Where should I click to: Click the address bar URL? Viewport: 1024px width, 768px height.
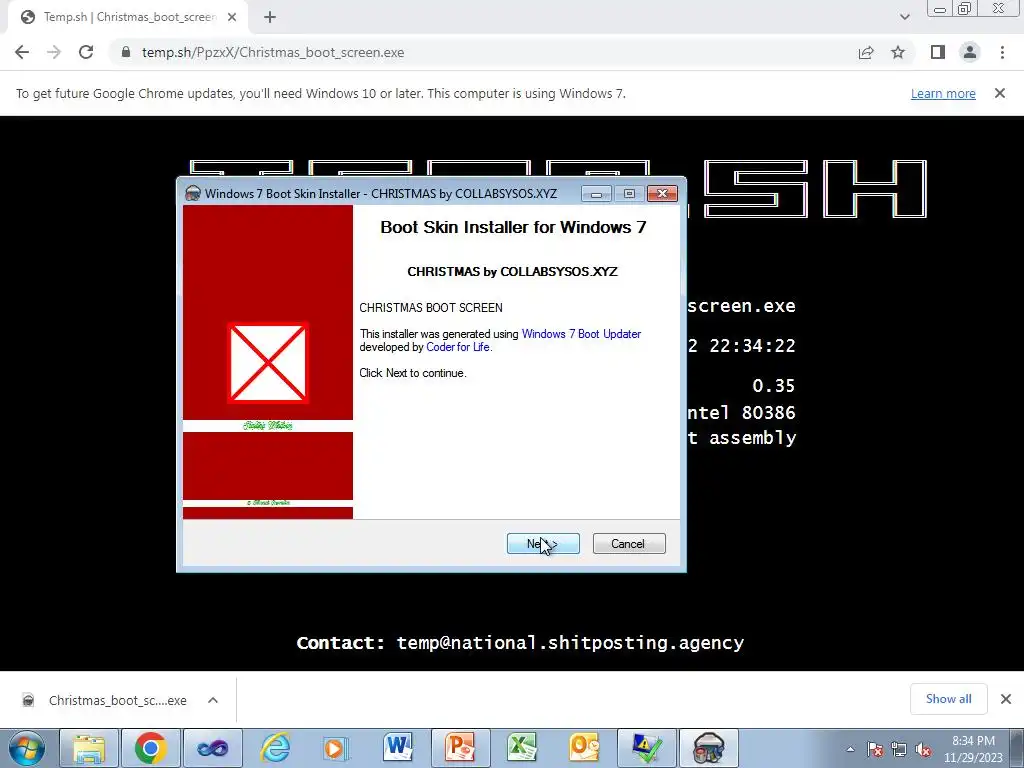(273, 52)
